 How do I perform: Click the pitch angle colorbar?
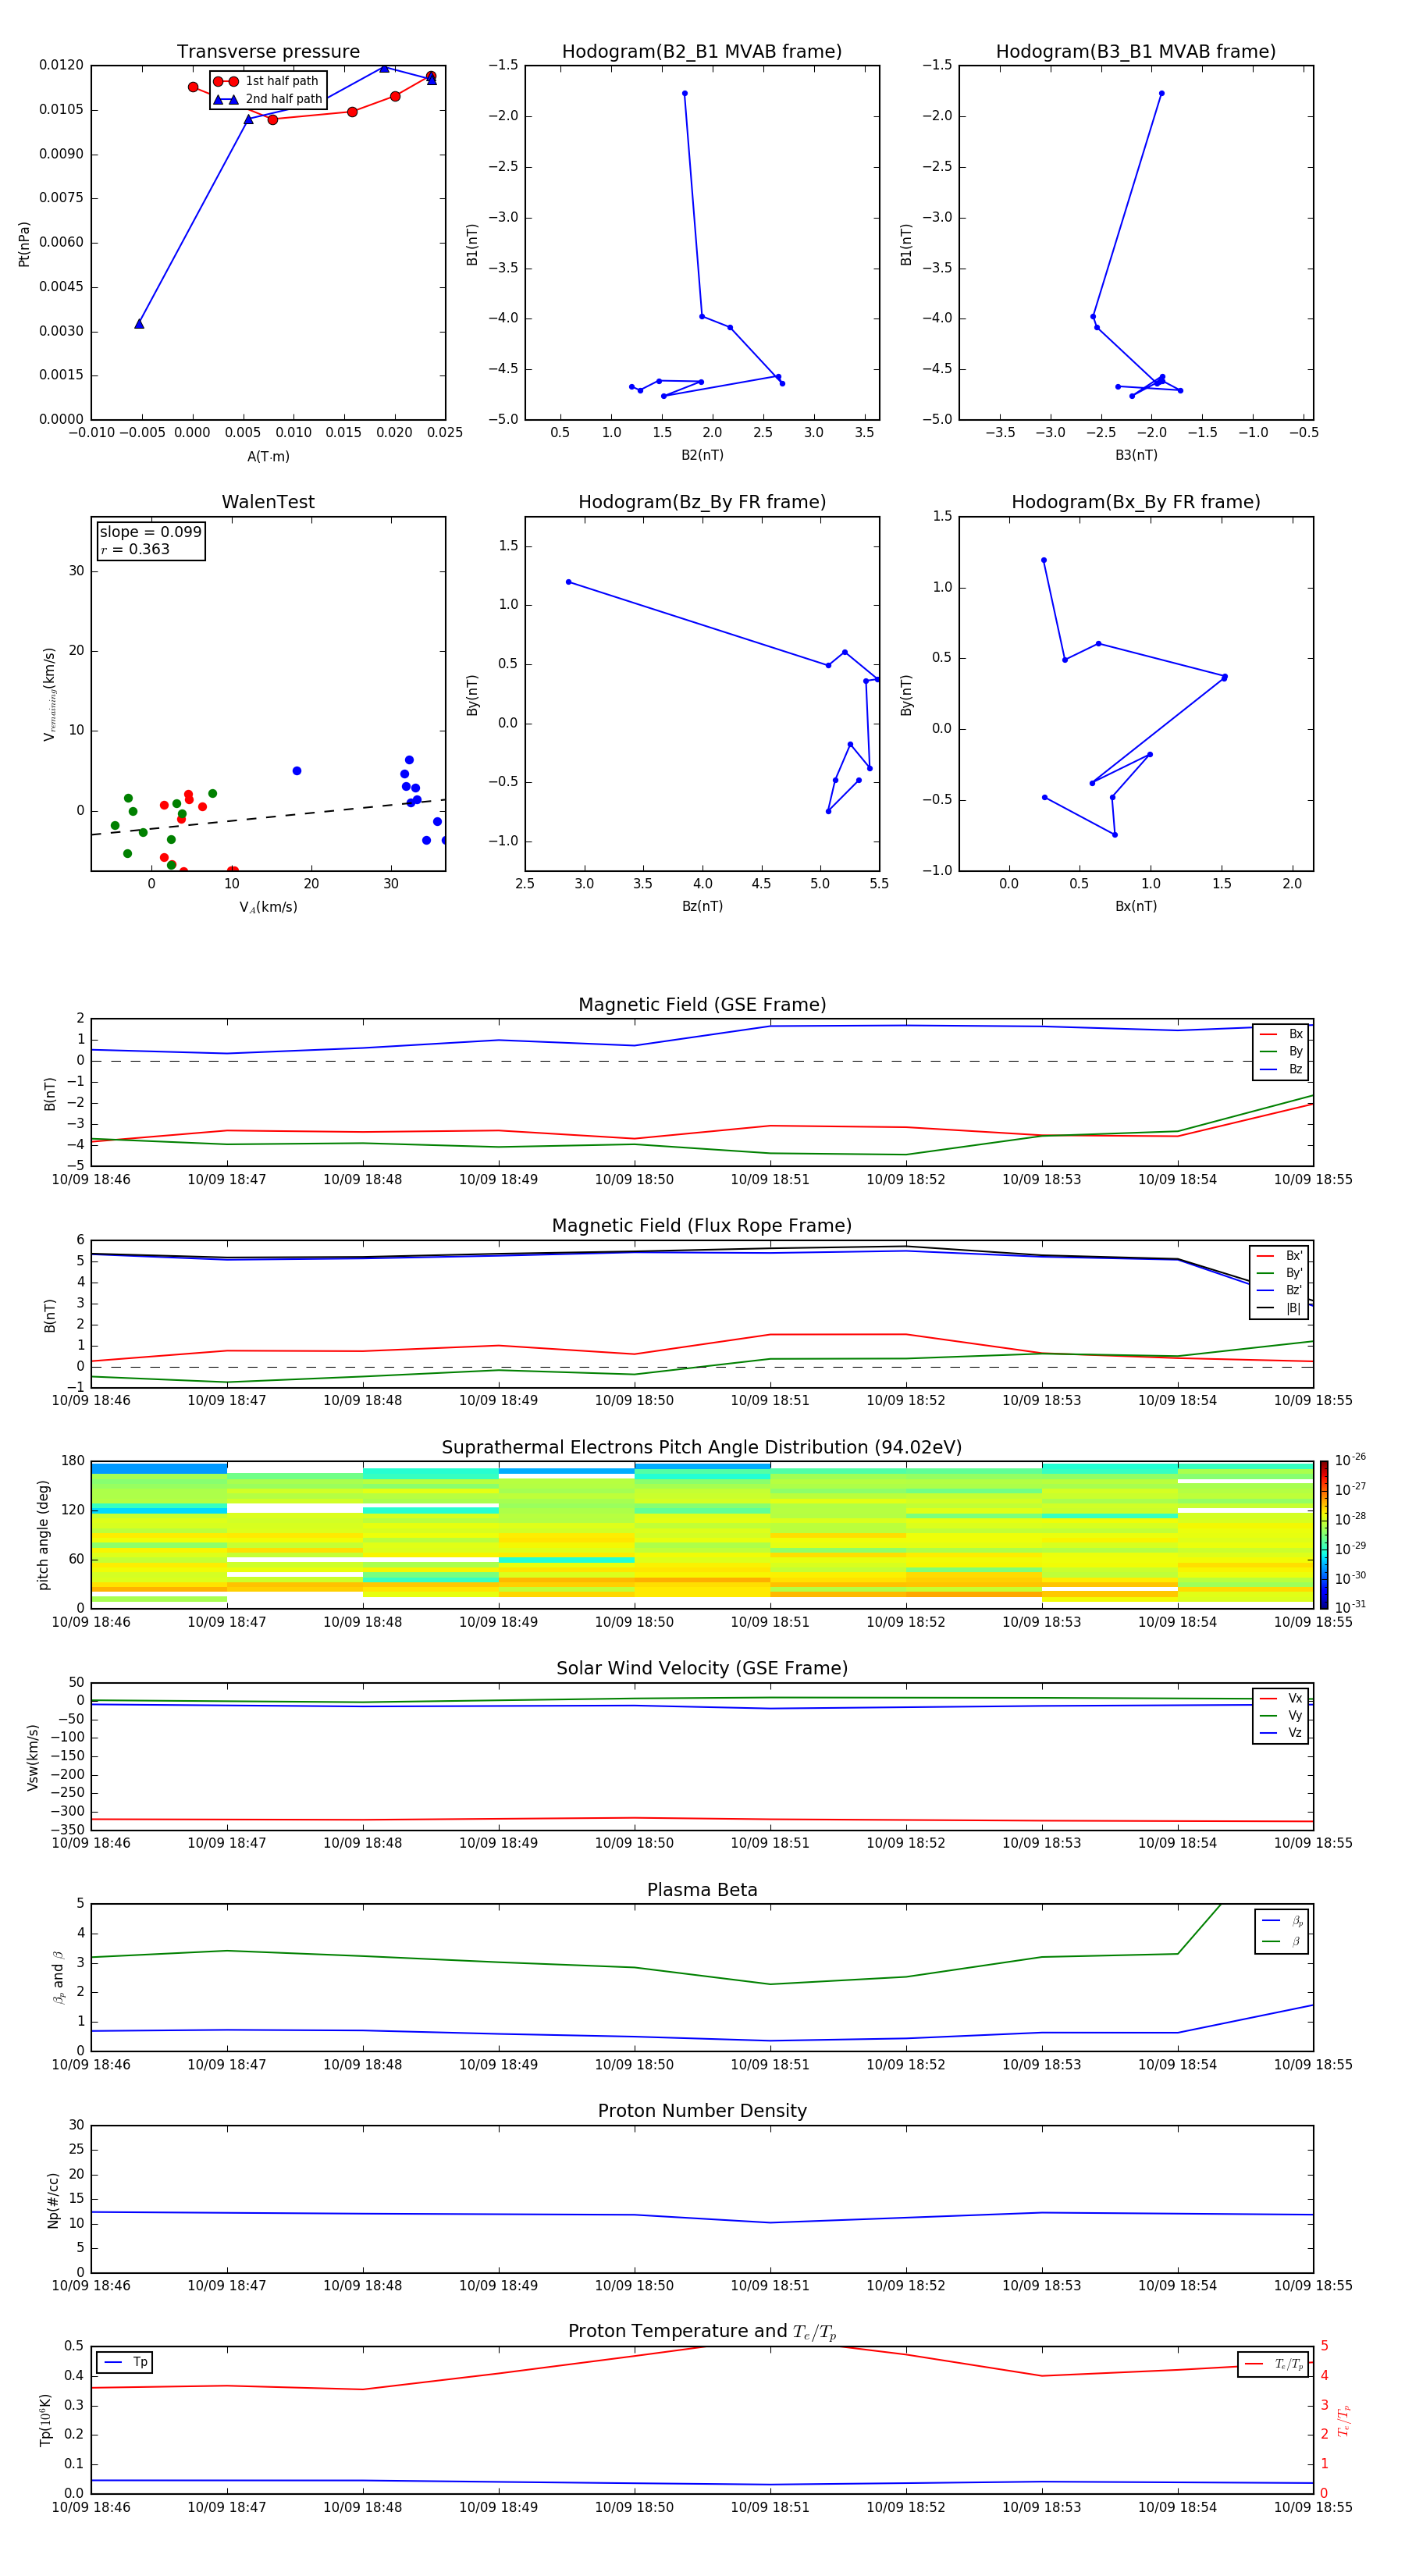[x=1324, y=1535]
